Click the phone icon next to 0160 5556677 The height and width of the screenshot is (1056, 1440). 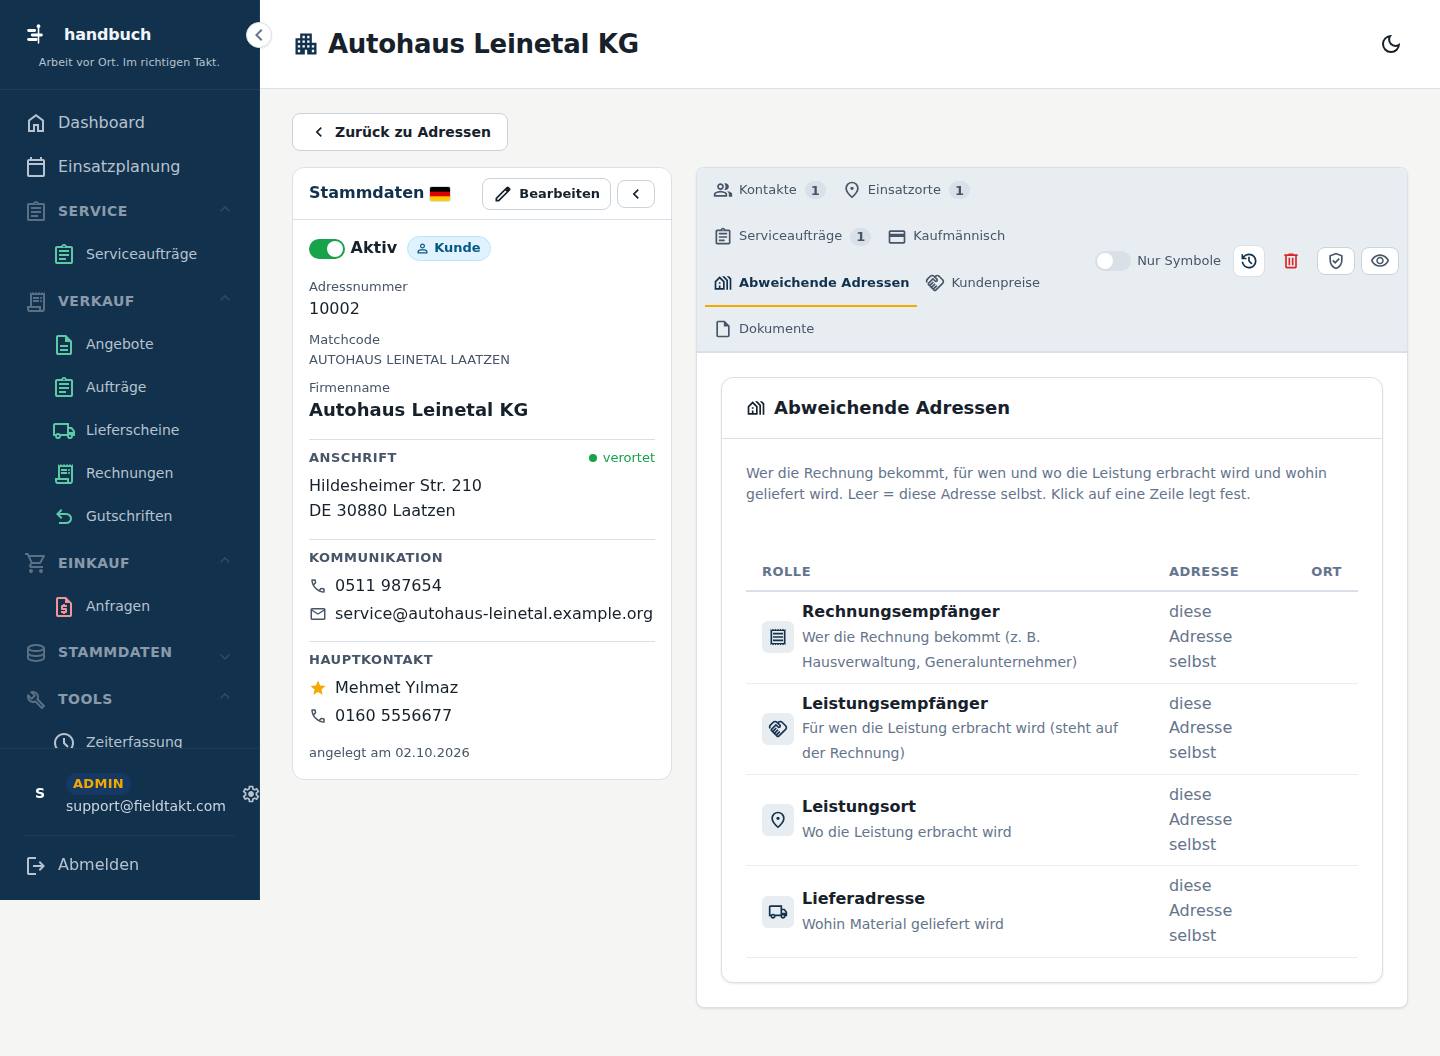[x=318, y=716]
